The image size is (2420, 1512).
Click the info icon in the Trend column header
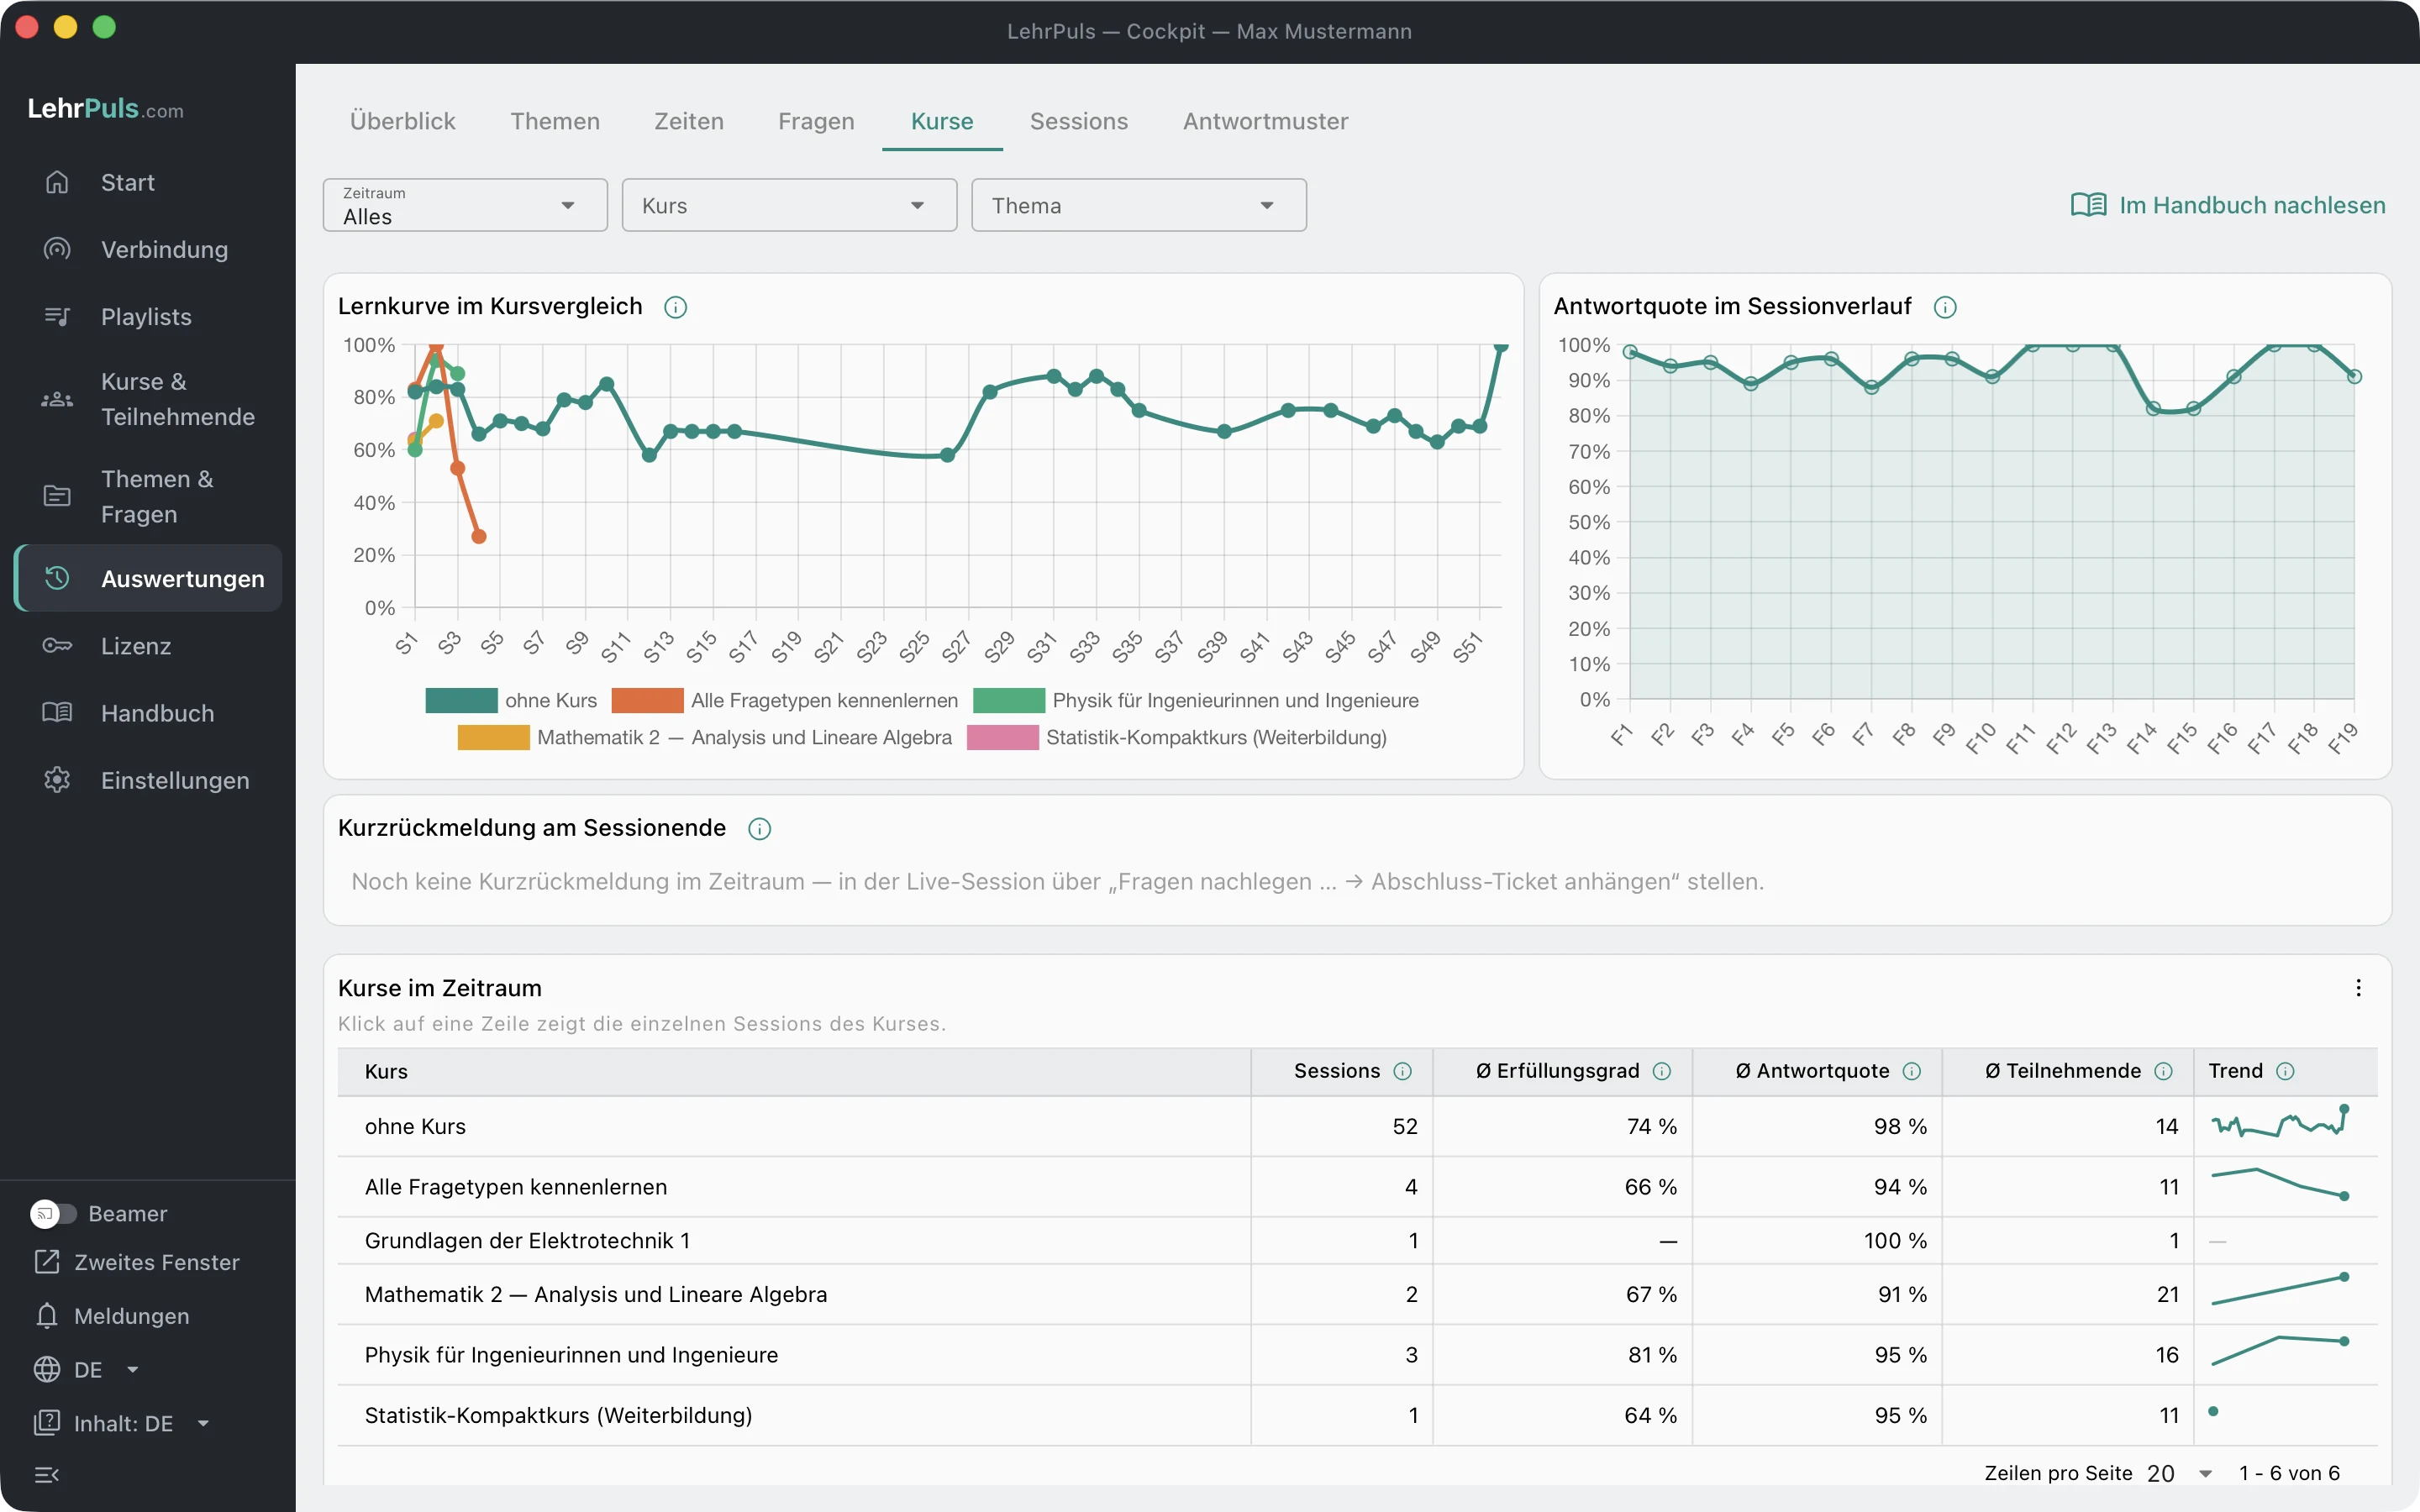coord(2285,1071)
